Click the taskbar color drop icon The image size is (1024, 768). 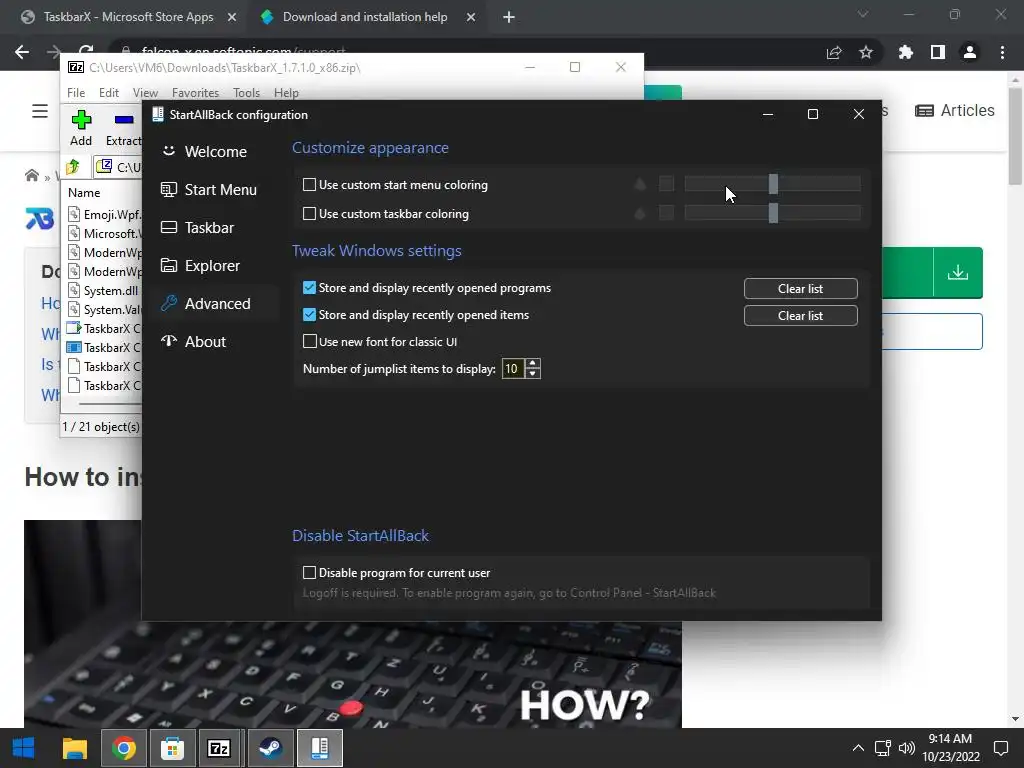(x=640, y=213)
